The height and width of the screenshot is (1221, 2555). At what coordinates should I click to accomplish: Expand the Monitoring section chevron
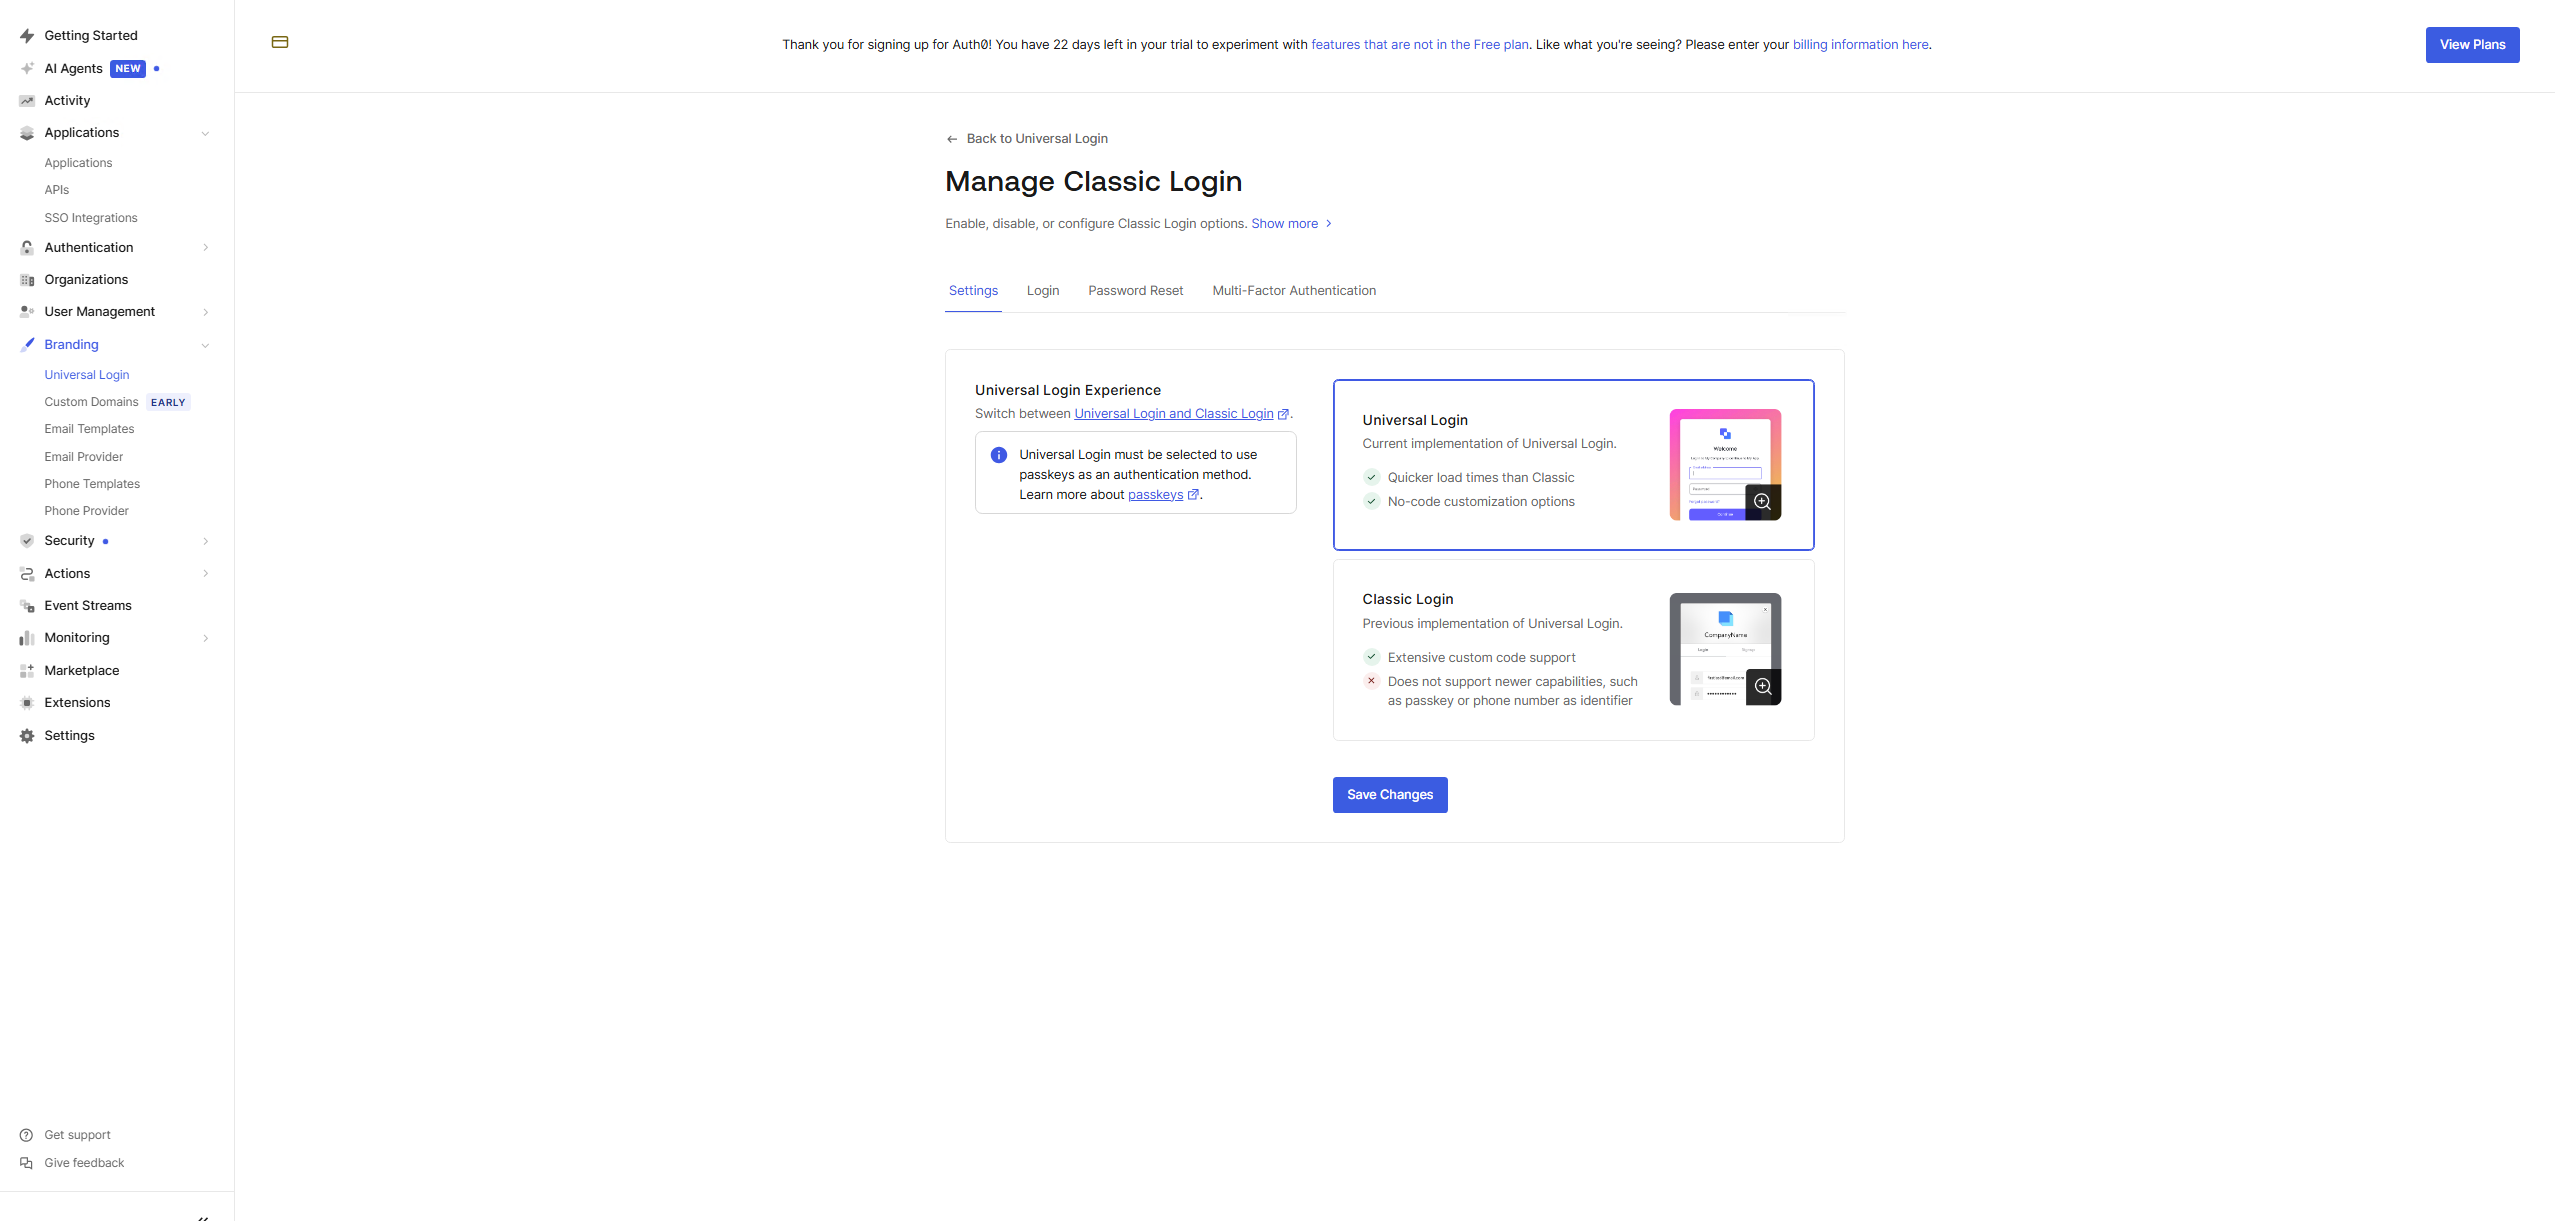click(x=205, y=638)
